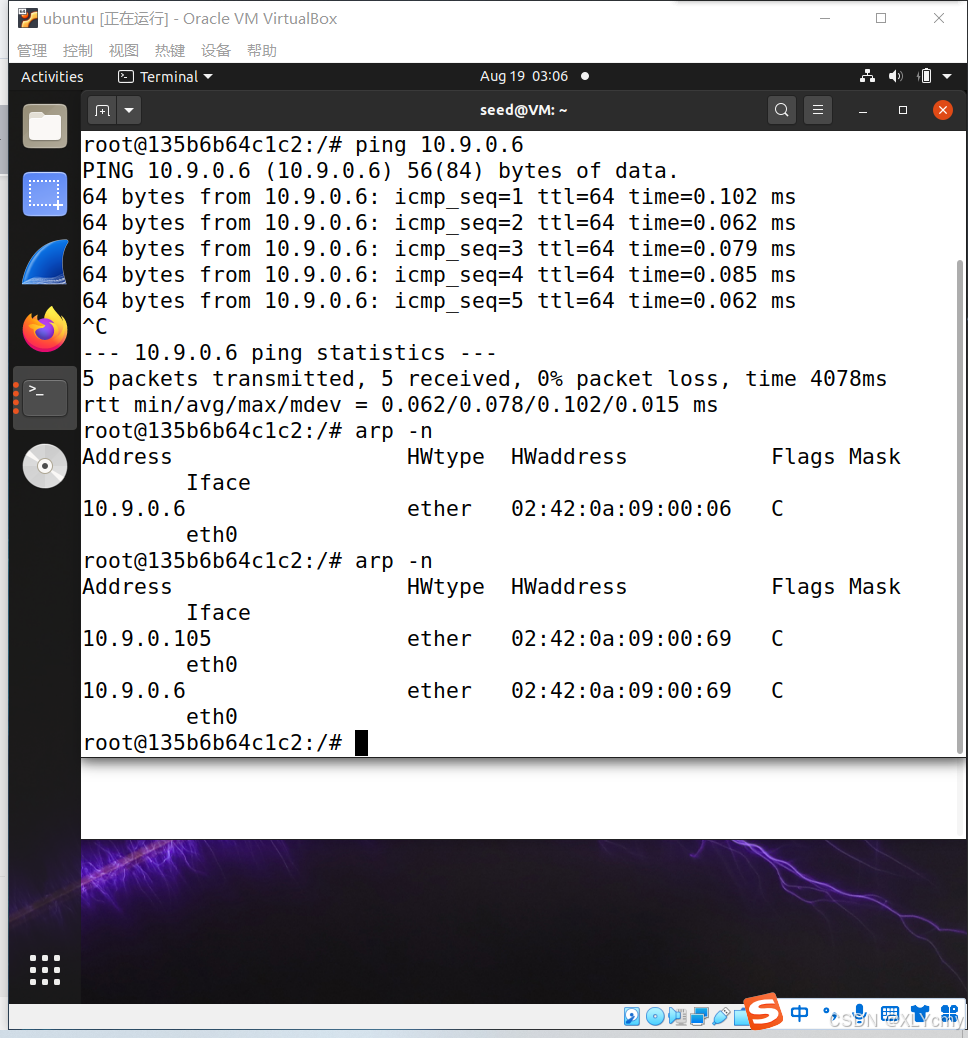Click the VirtualBox window title text
This screenshot has width=968, height=1038.
[x=190, y=19]
